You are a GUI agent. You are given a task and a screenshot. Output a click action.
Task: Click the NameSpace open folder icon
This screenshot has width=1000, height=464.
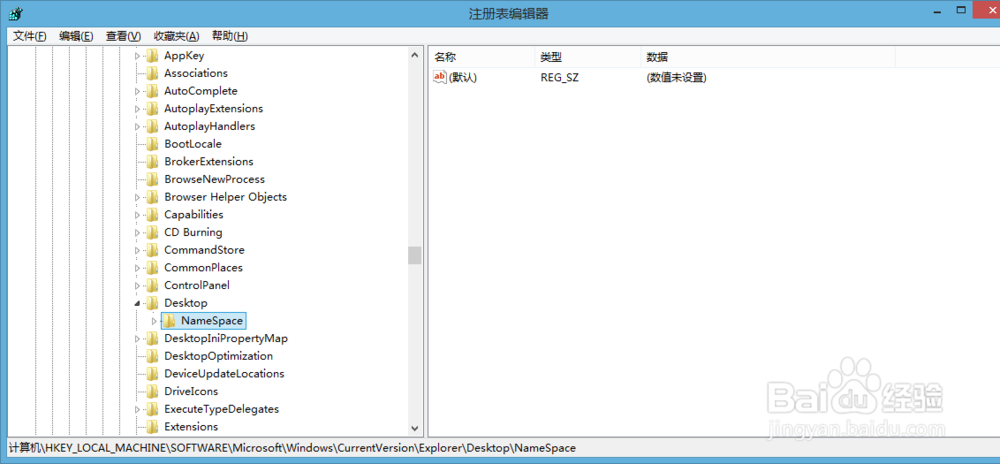point(169,321)
